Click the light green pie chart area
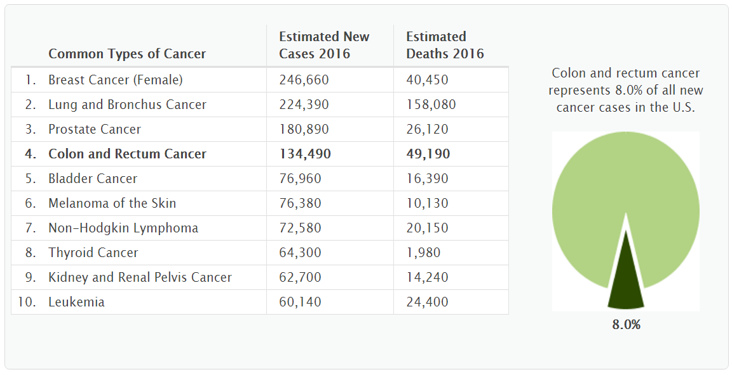Screen dimensions: 732x375 tap(626, 187)
